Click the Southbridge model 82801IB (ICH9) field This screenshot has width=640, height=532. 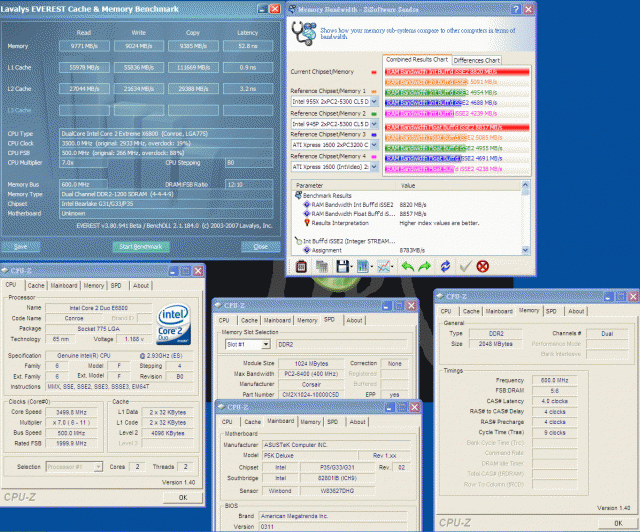[337, 478]
